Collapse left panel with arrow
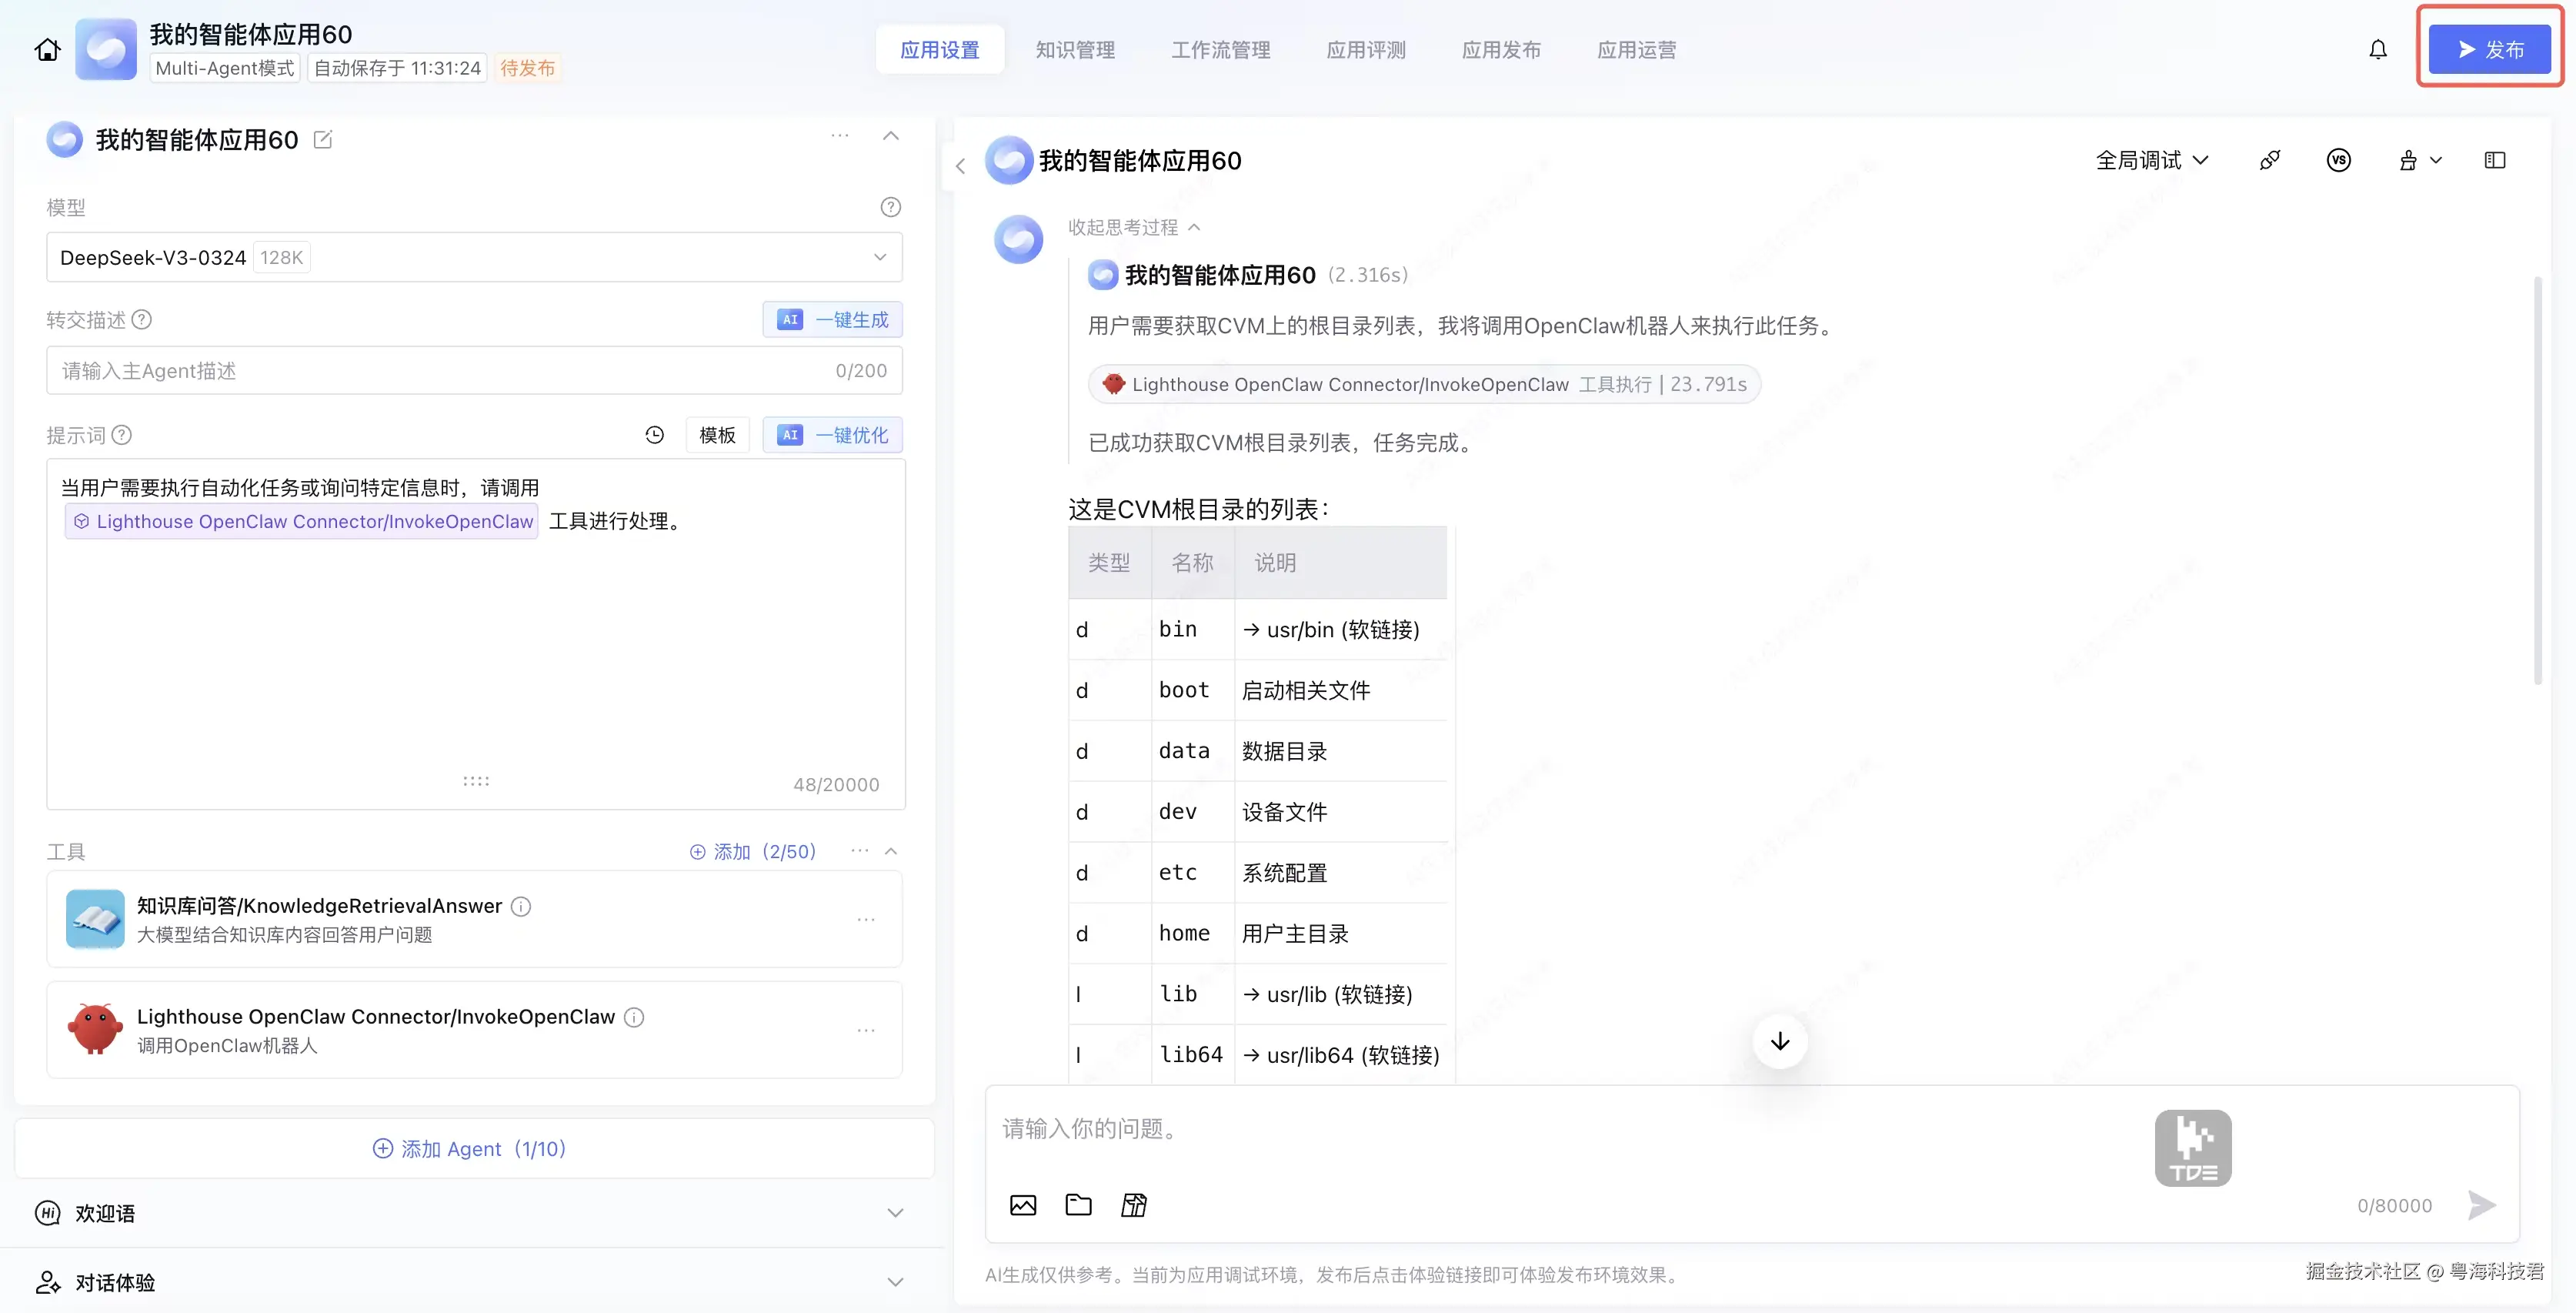2576x1313 pixels. coord(960,166)
